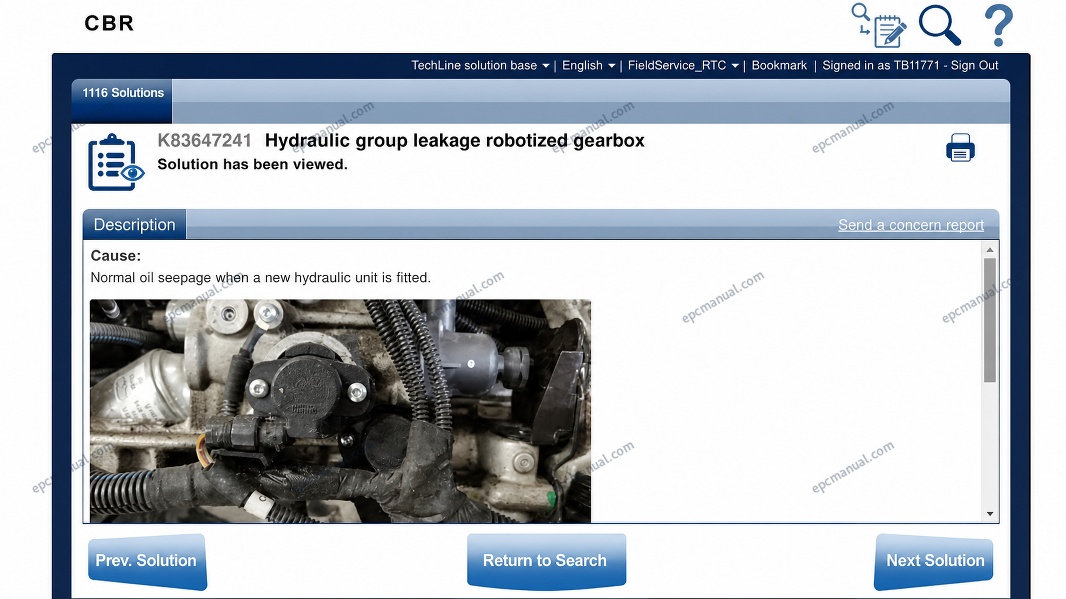Go to Next Solution

tap(934, 561)
